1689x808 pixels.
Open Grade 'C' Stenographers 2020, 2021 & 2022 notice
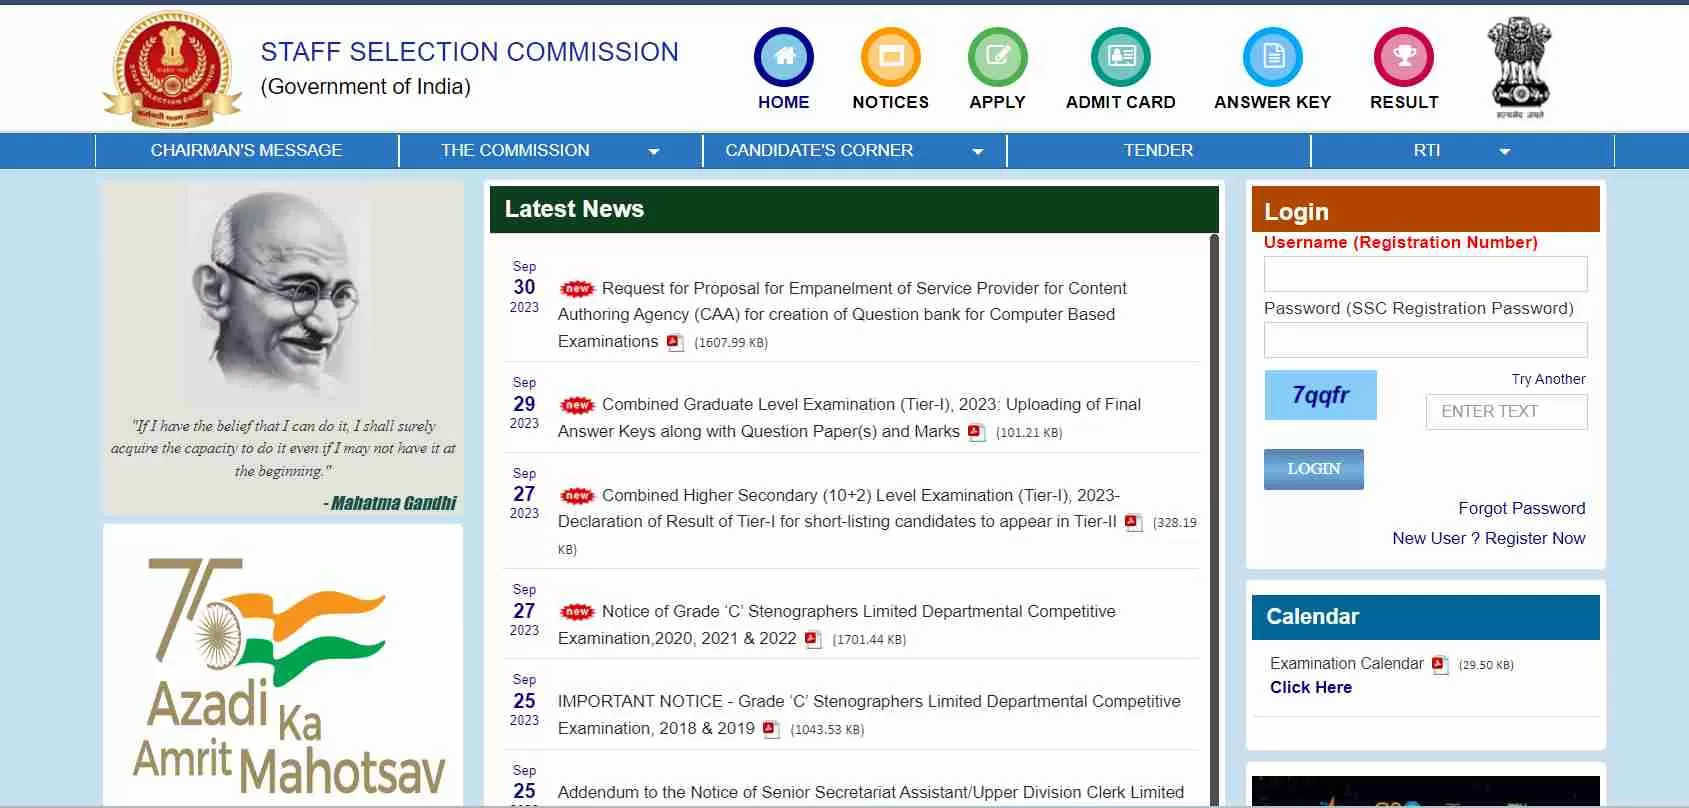coord(836,625)
